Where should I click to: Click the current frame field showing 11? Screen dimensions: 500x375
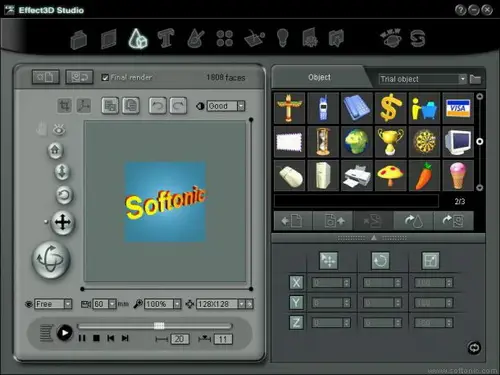coord(223,339)
